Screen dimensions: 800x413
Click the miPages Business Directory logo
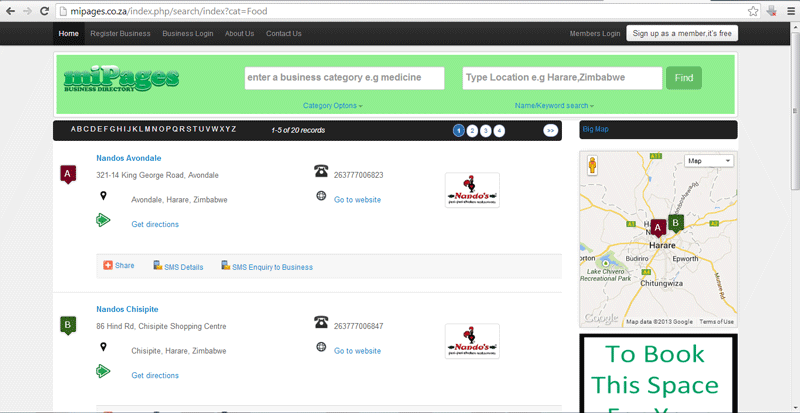(121, 80)
